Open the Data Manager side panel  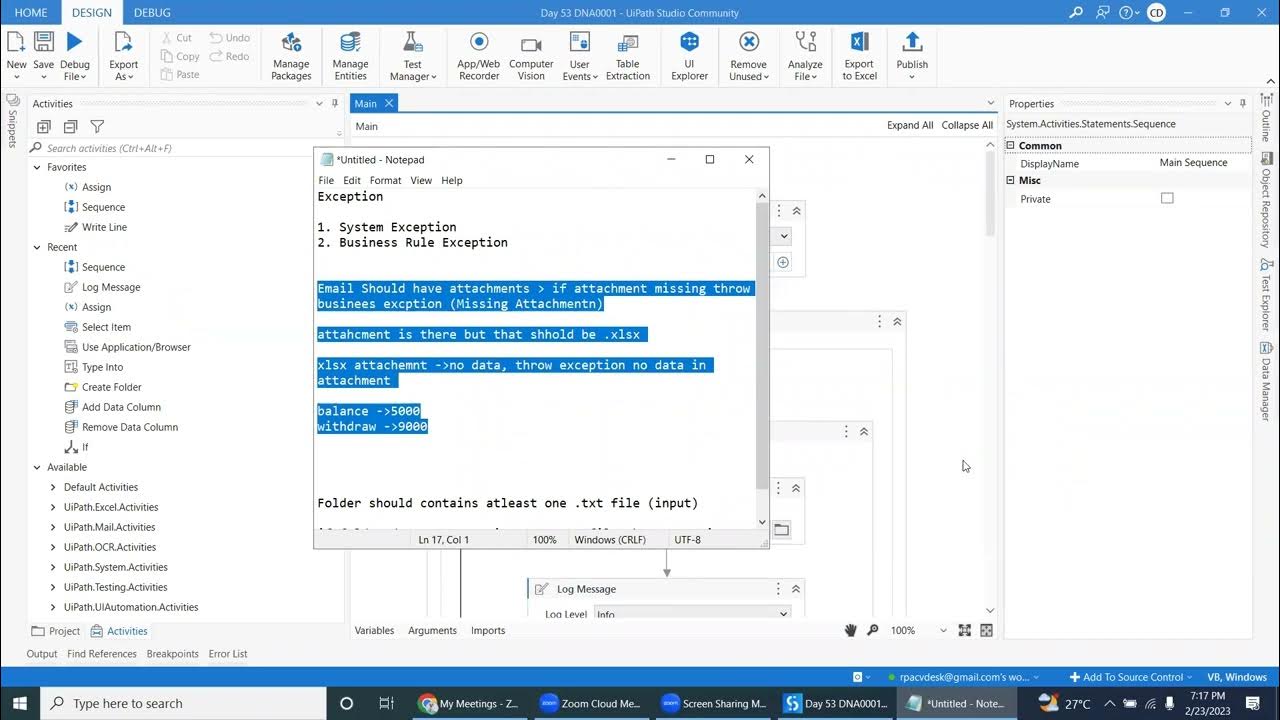point(1266,380)
